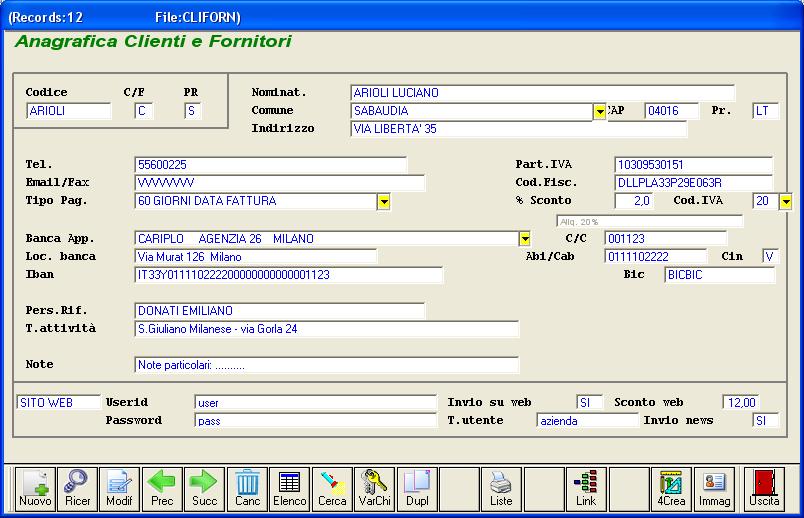Click the Pr. field containing LT

766,111
